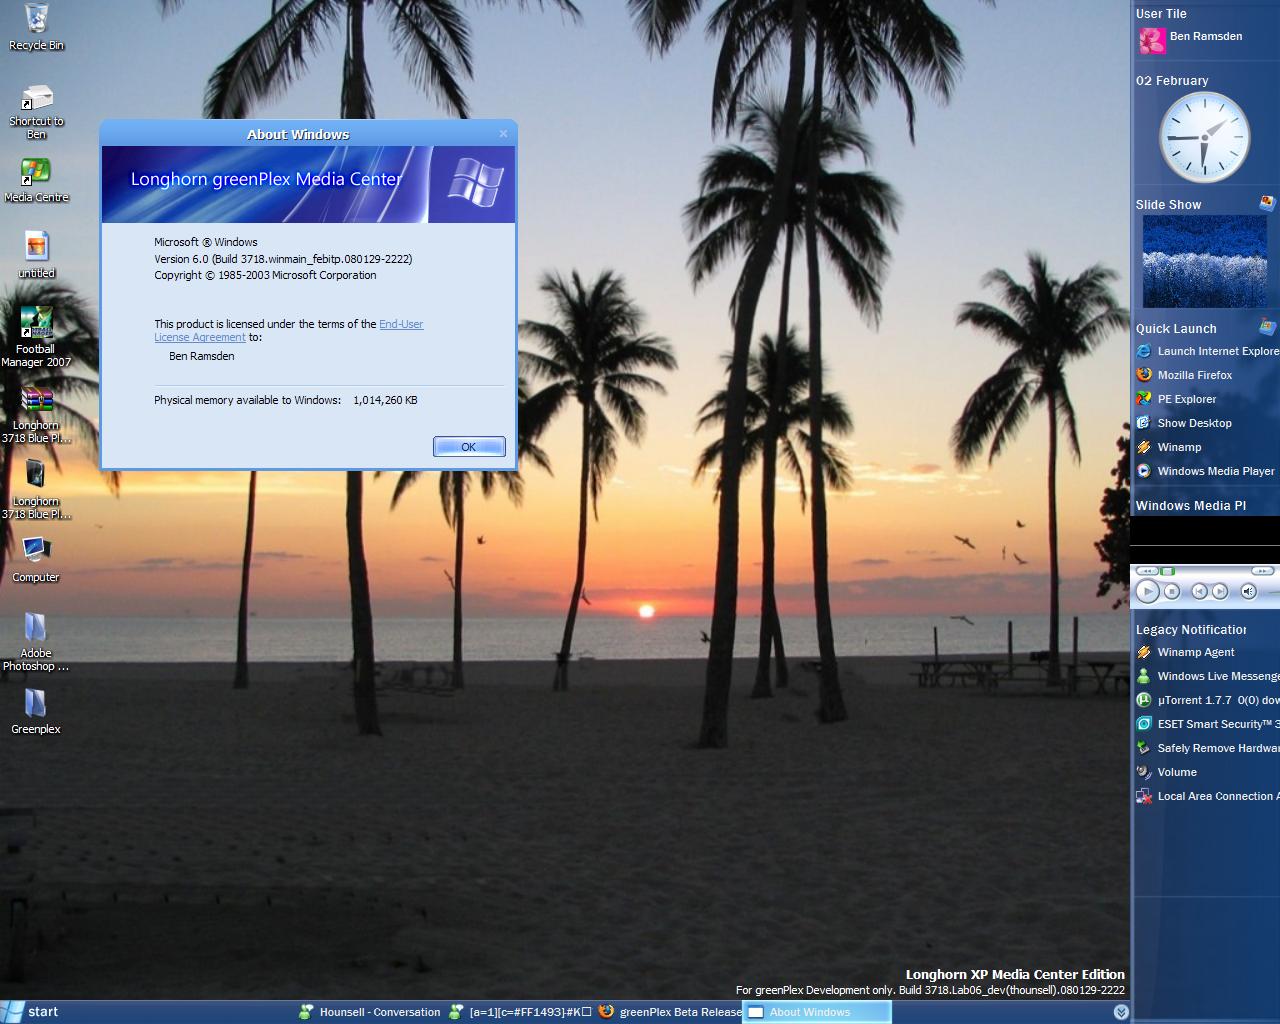Screen dimensions: 1280x1024
Task: Select the upper Longhorn 3718 Blue Pl... archive icon
Action: (x=36, y=415)
